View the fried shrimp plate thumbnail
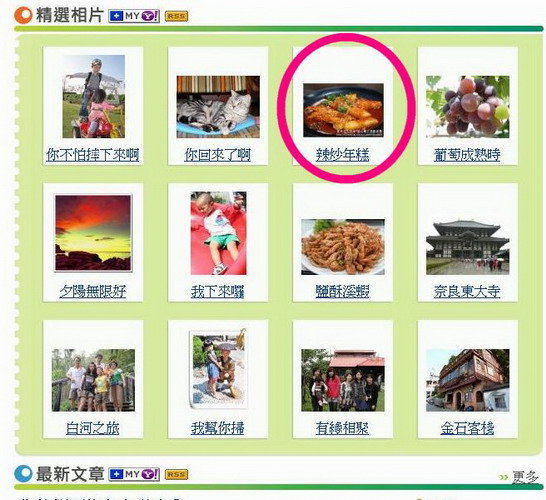The image size is (546, 500). [343, 247]
